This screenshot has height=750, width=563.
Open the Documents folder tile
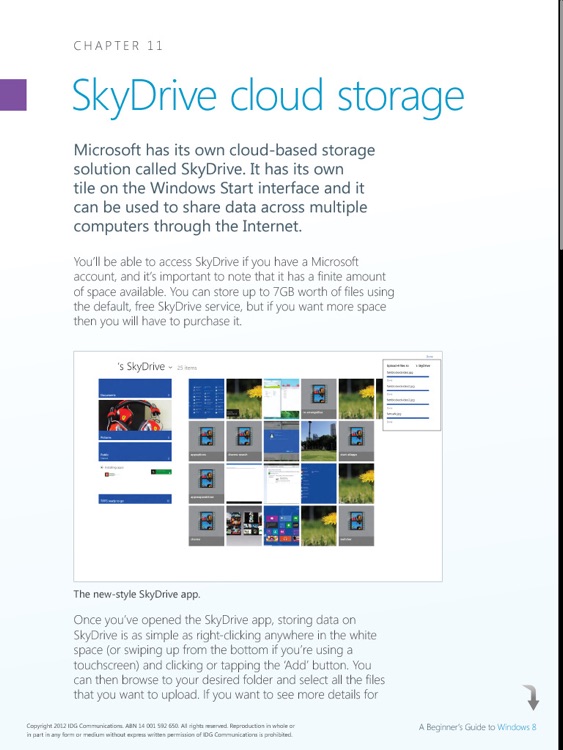(135, 388)
